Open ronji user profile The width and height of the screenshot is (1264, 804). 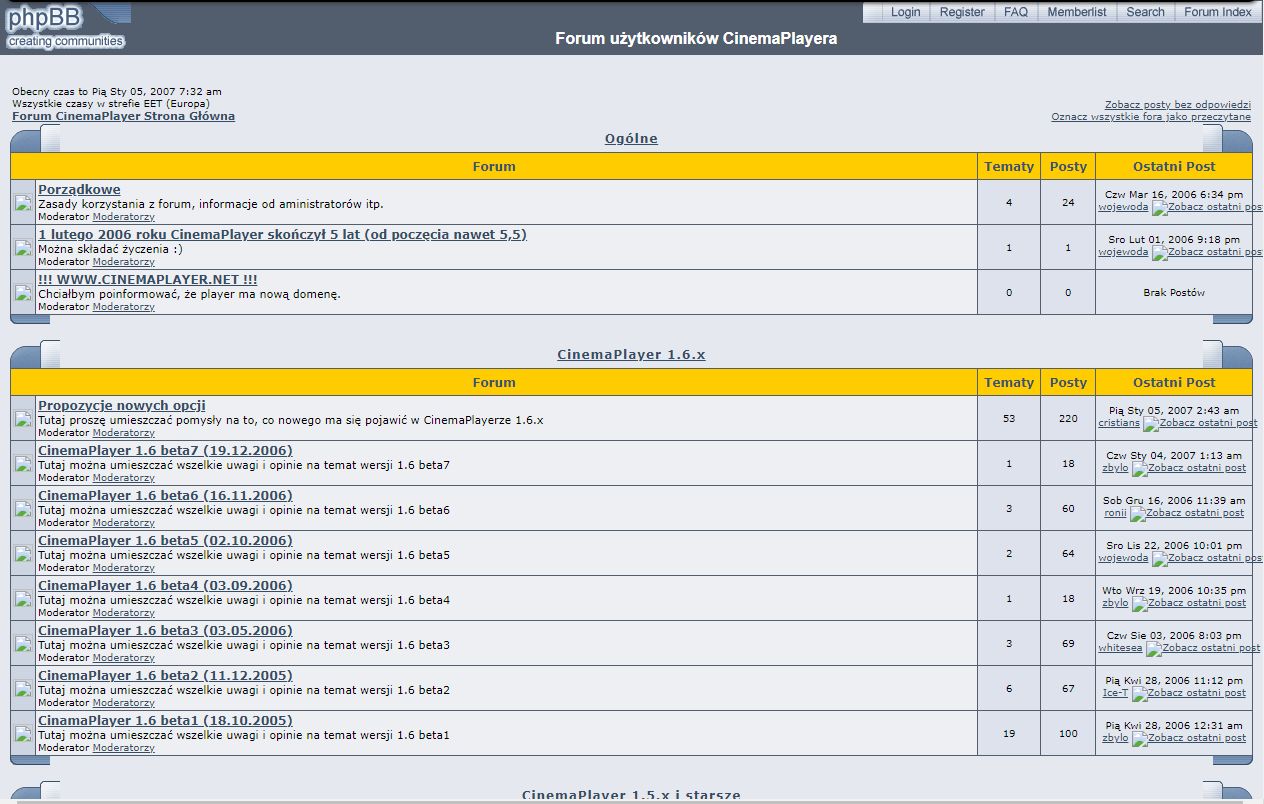[x=1115, y=512]
